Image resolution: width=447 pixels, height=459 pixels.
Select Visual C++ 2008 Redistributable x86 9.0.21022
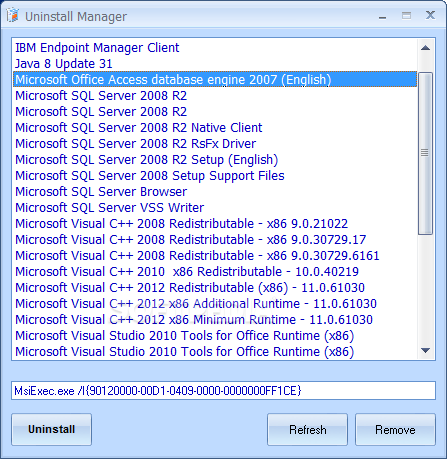pyautogui.click(x=215, y=224)
